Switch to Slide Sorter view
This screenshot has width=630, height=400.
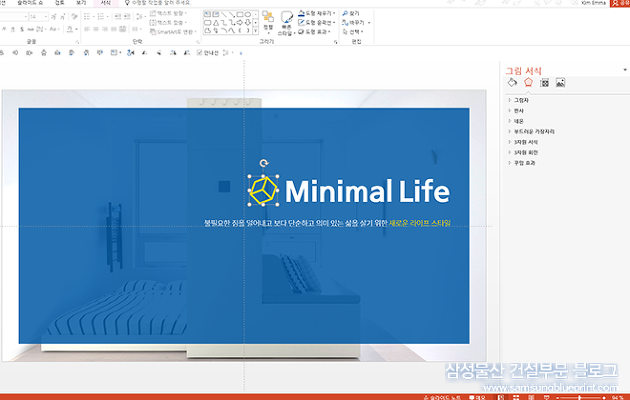click(516, 397)
